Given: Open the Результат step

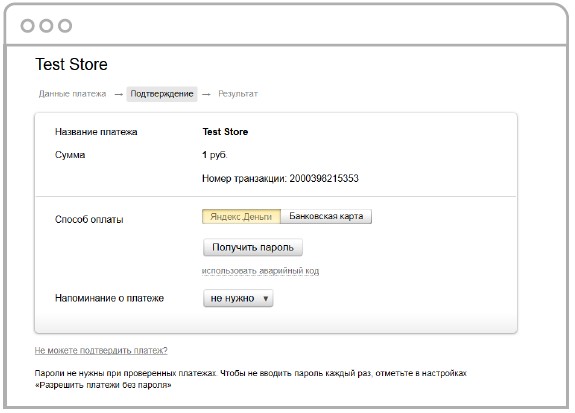Looking at the screenshot, I should (x=238, y=94).
